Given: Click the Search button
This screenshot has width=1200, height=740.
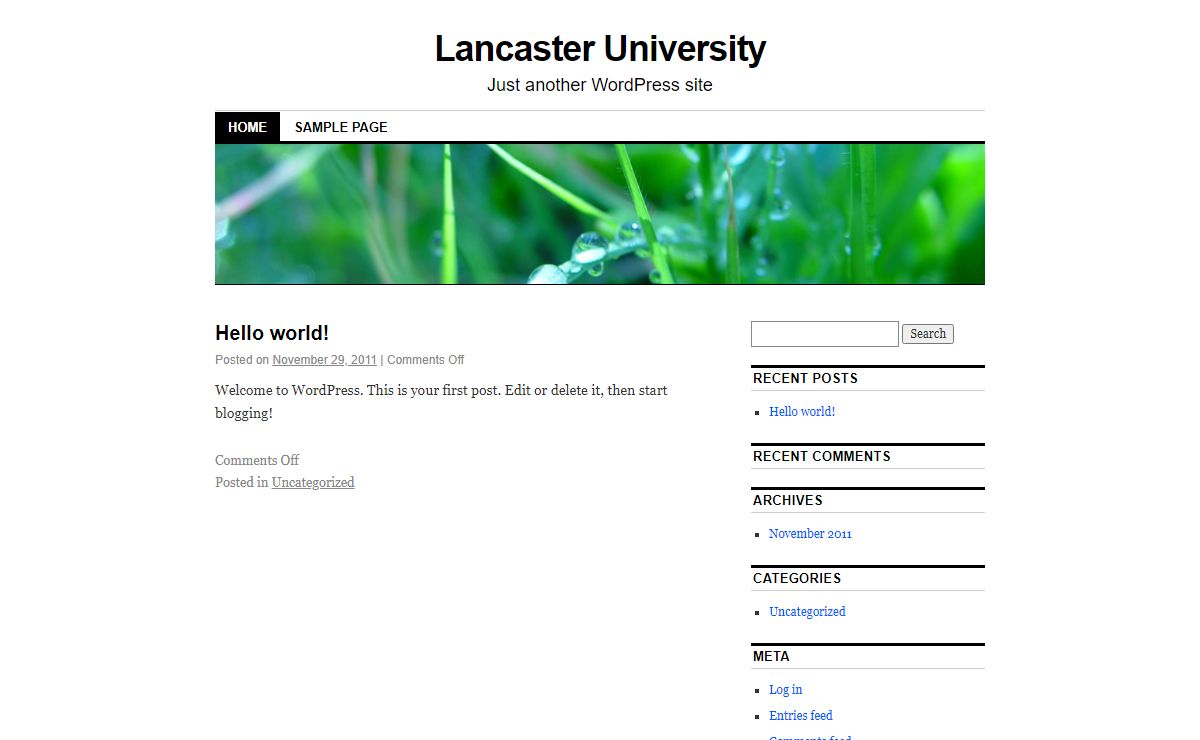Looking at the screenshot, I should point(928,334).
